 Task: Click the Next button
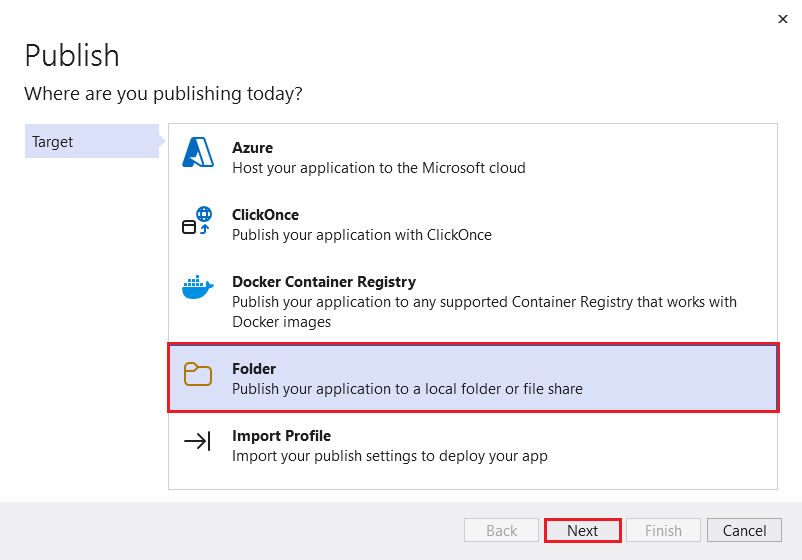(x=582, y=530)
